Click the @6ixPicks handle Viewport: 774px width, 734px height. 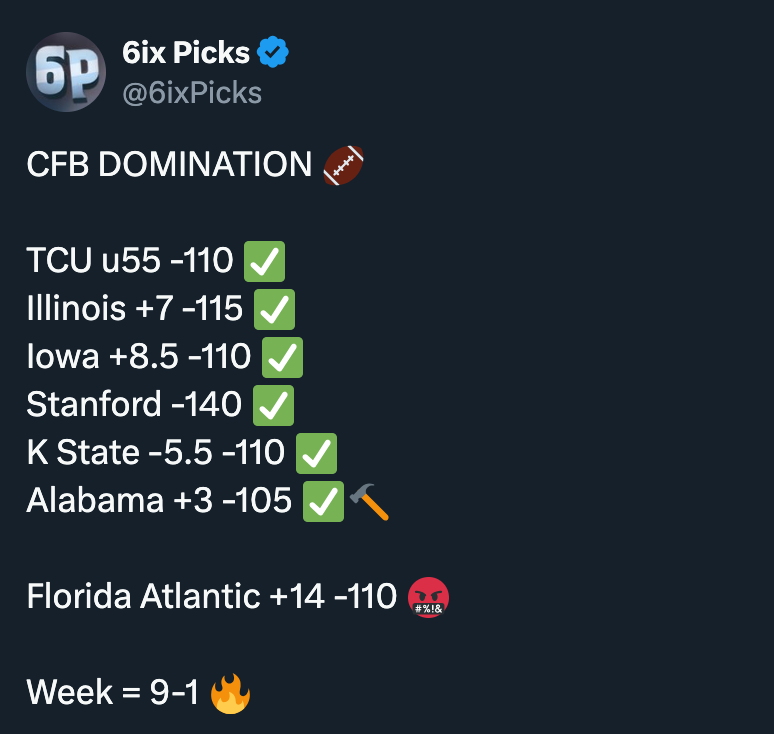click(x=191, y=93)
